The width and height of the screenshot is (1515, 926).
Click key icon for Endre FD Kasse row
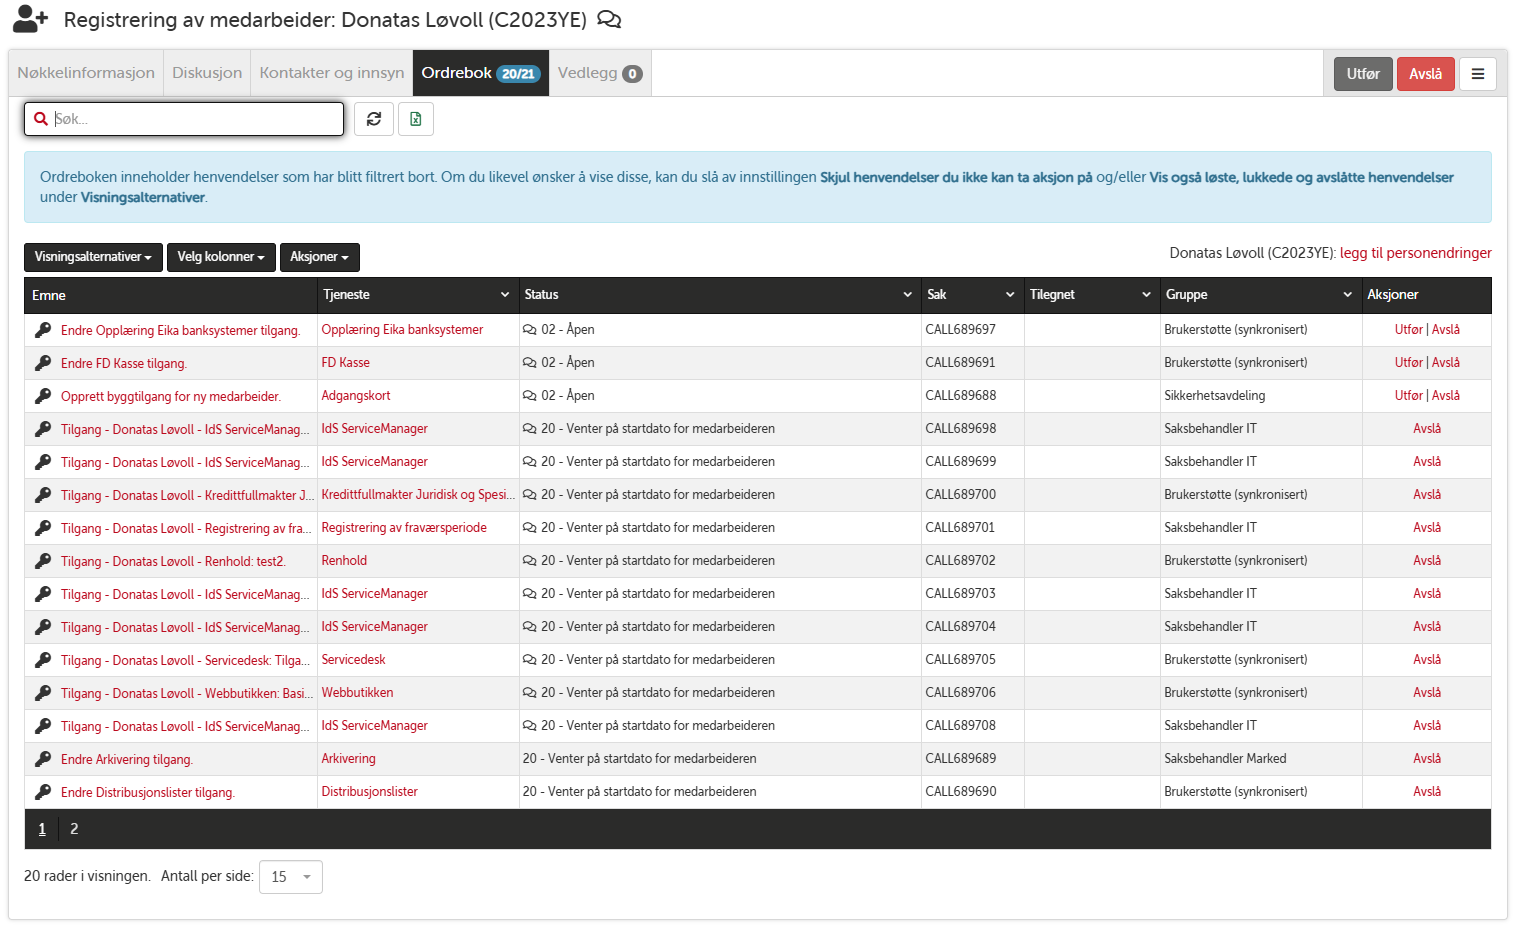tap(43, 363)
